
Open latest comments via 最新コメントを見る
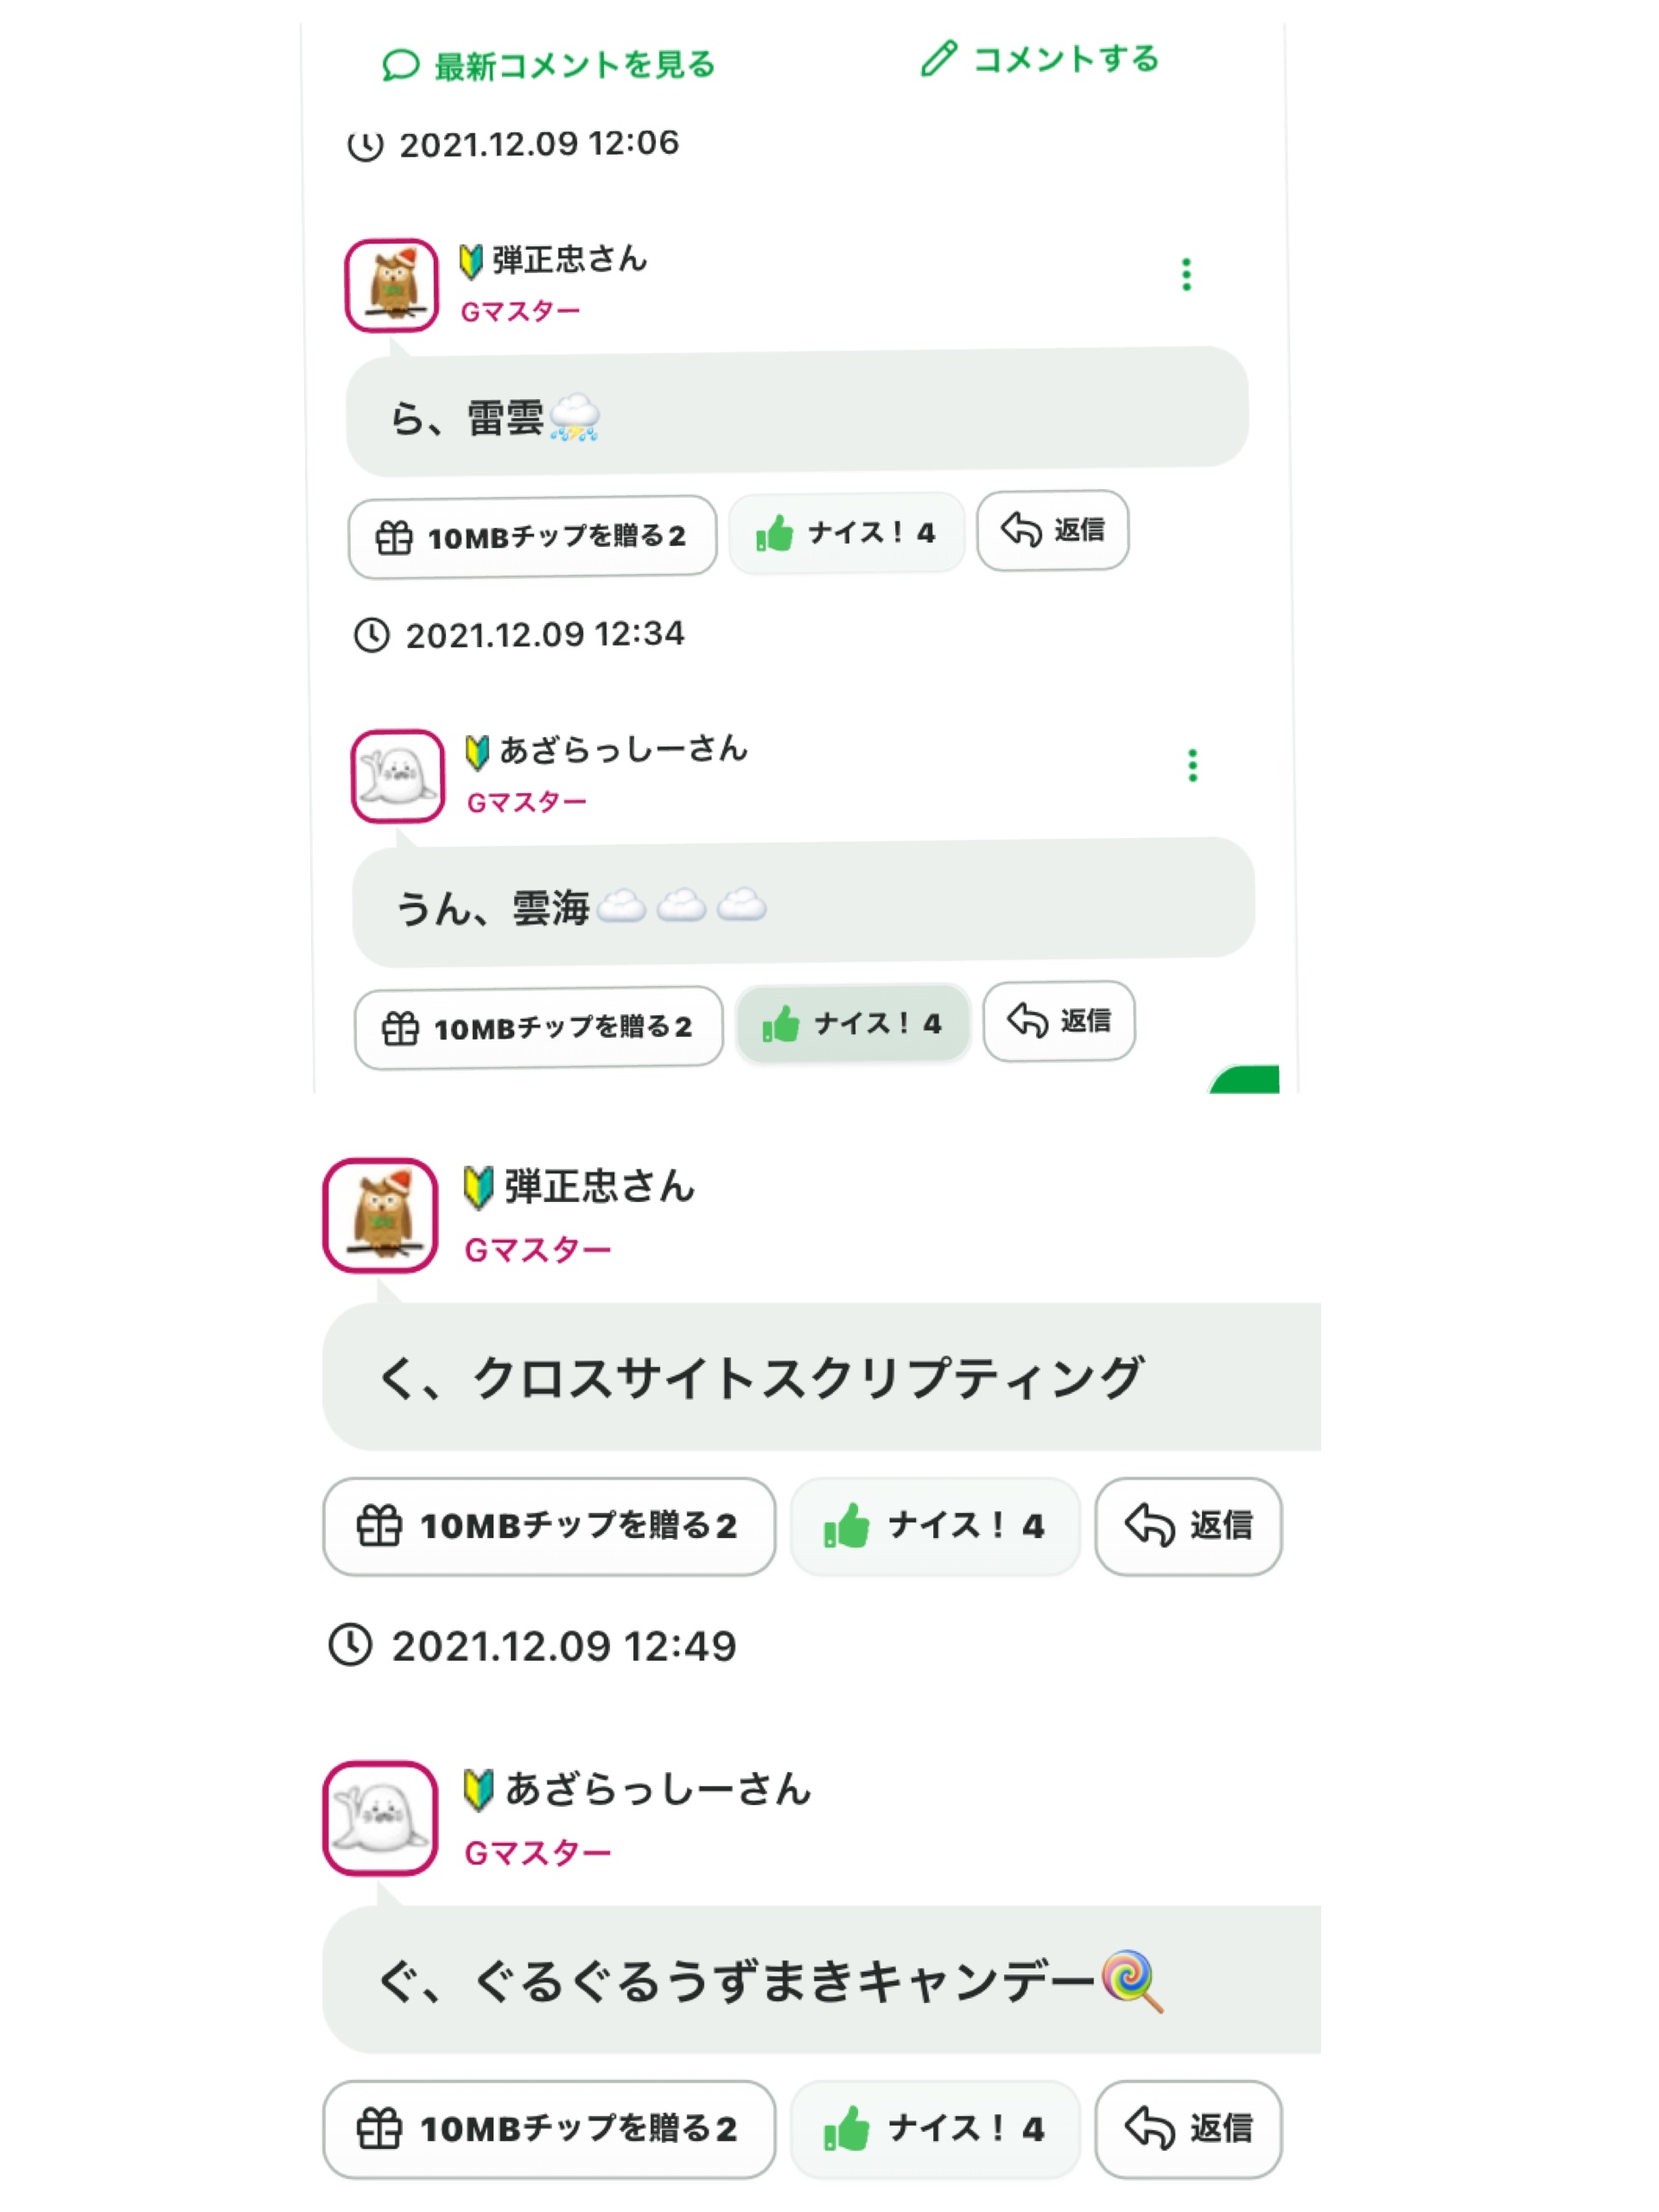pos(549,66)
